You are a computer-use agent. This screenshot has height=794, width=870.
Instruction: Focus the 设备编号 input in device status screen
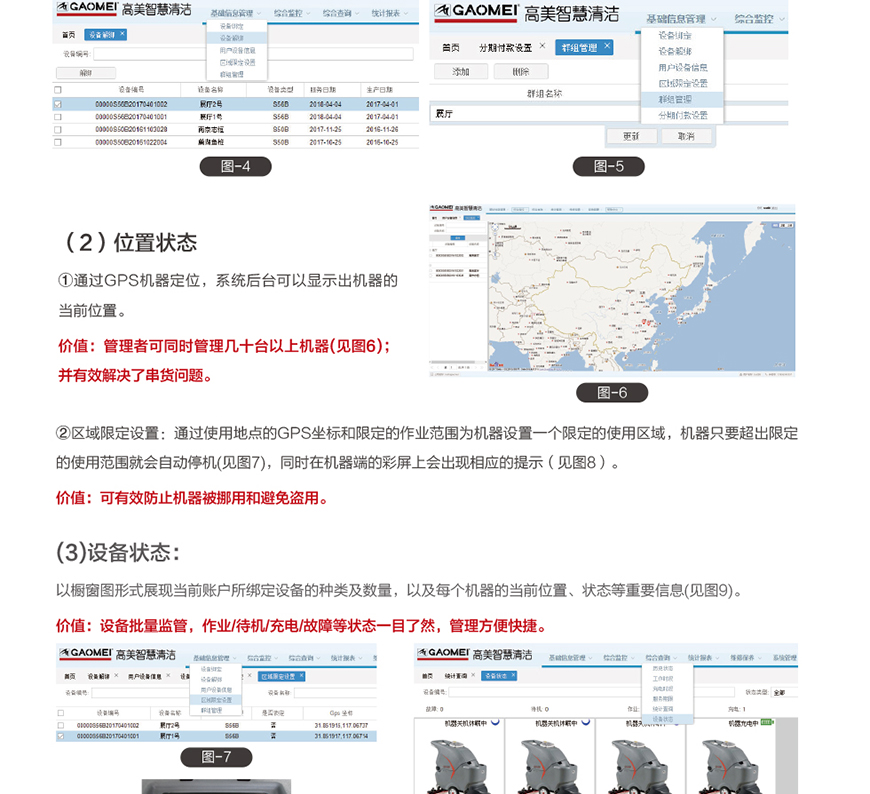[x=591, y=692]
